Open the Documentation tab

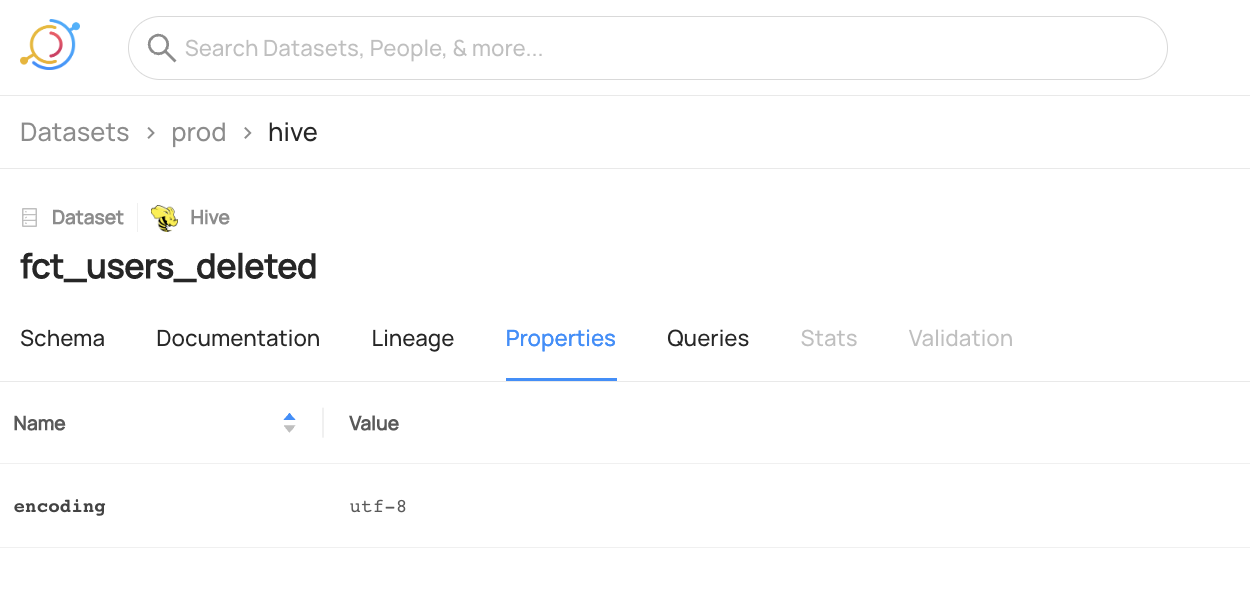[237, 338]
